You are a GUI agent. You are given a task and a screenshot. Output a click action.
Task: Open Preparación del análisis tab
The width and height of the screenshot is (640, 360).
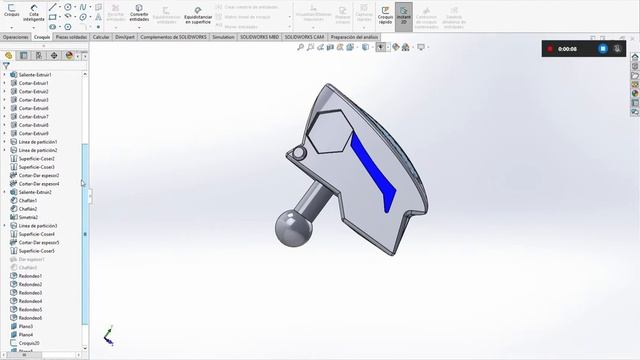click(x=354, y=37)
